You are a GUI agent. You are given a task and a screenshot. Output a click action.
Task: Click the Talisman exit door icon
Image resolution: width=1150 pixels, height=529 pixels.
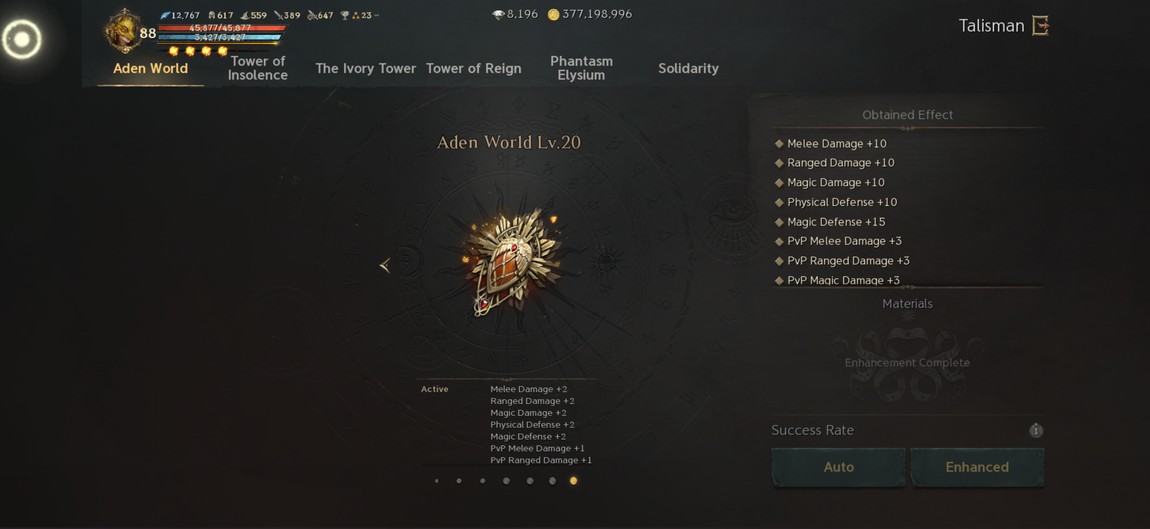(x=1040, y=26)
